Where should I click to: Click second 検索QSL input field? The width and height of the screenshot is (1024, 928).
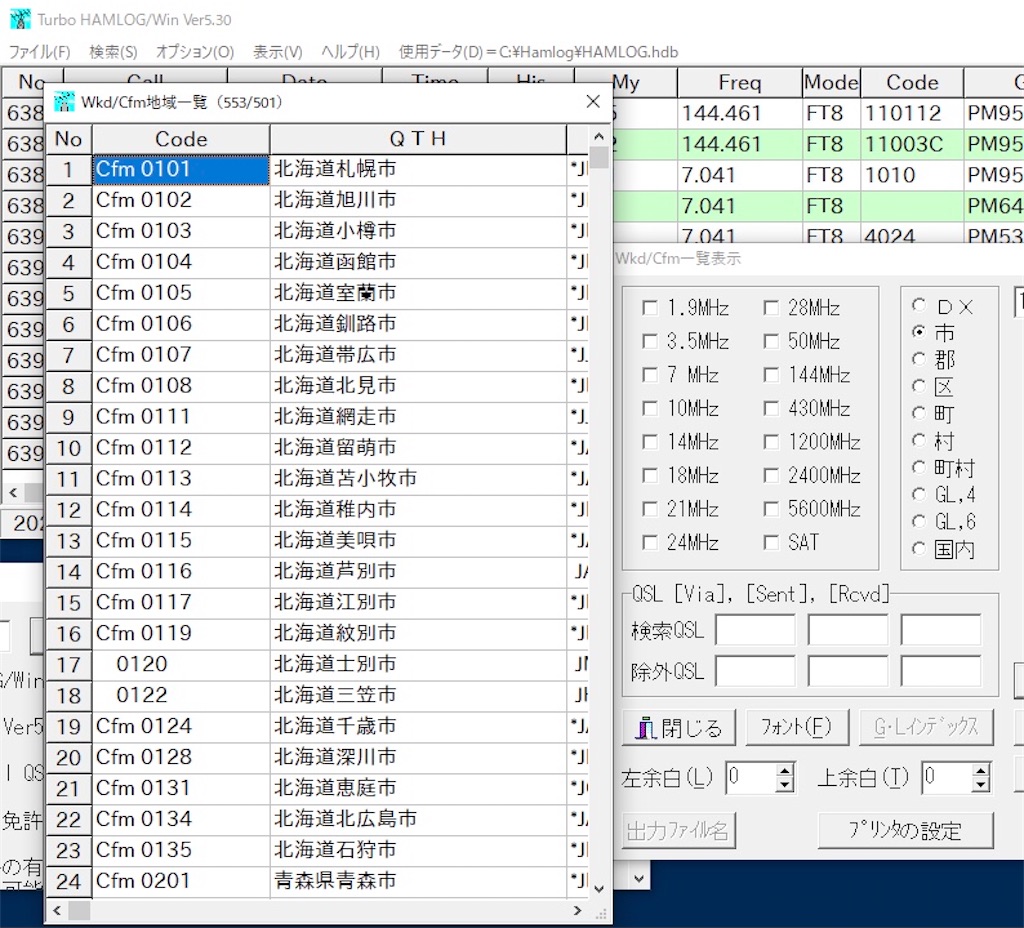tap(848, 630)
